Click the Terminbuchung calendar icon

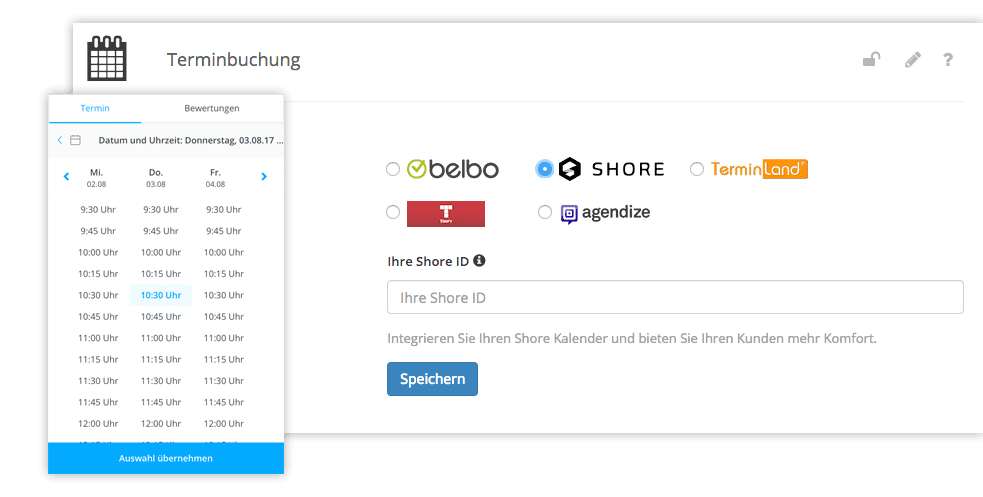pyautogui.click(x=107, y=58)
